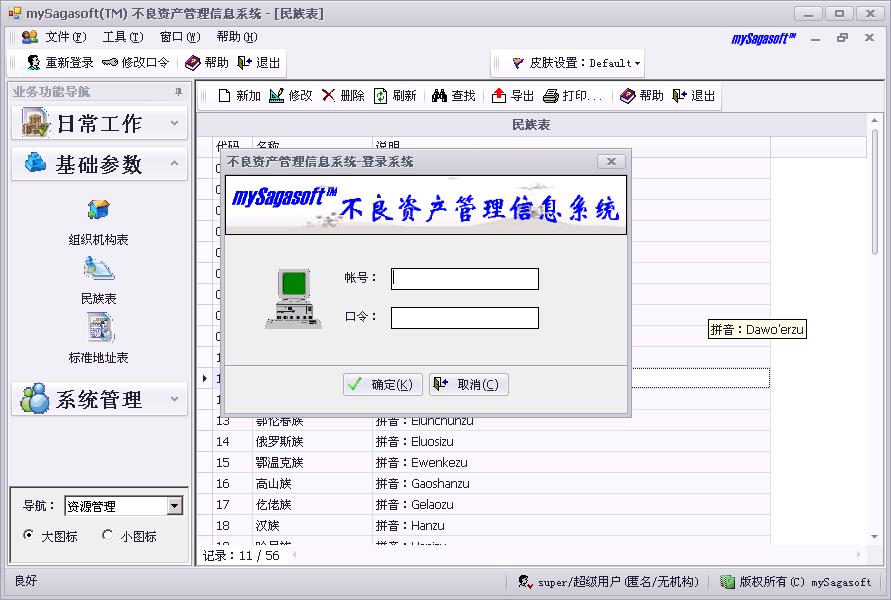
Task: Select 大图标 large icons radio
Action: (28, 535)
